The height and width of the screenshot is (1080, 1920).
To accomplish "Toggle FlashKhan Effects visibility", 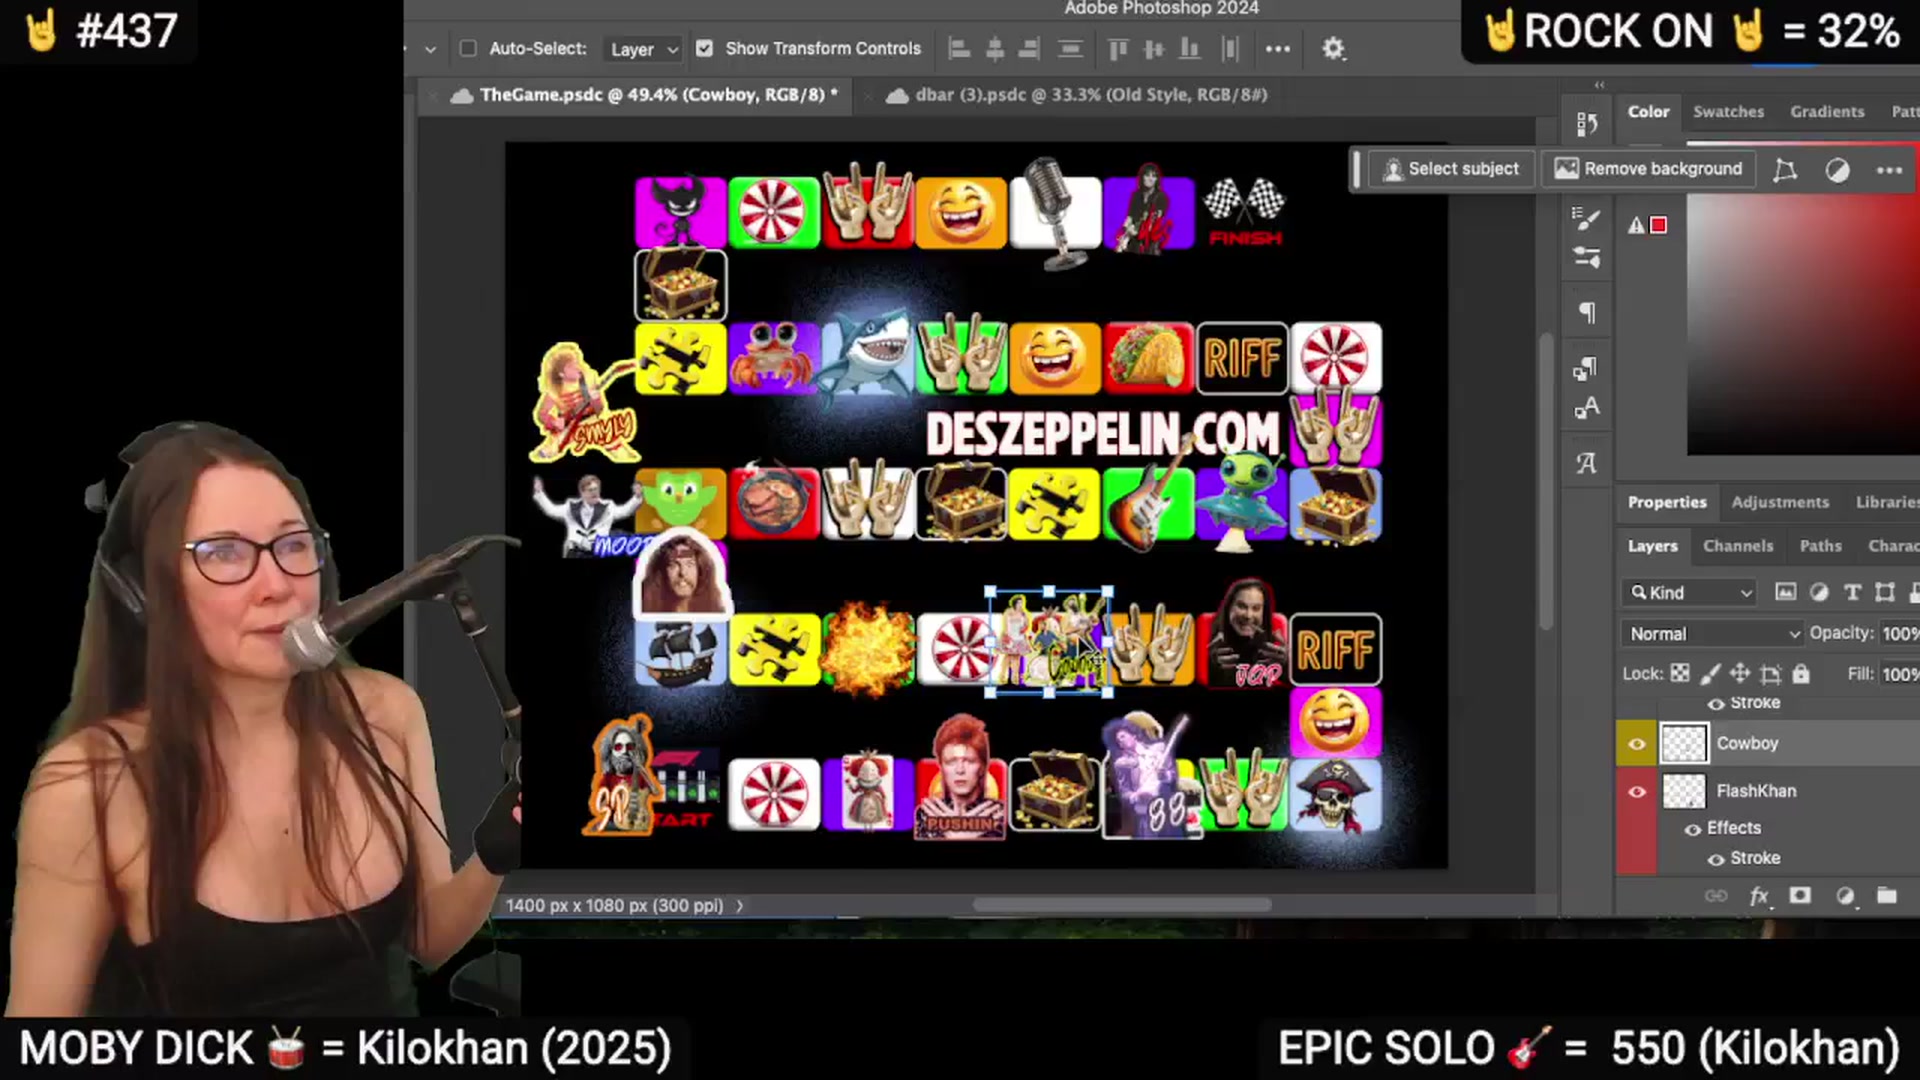I will [x=1692, y=829].
